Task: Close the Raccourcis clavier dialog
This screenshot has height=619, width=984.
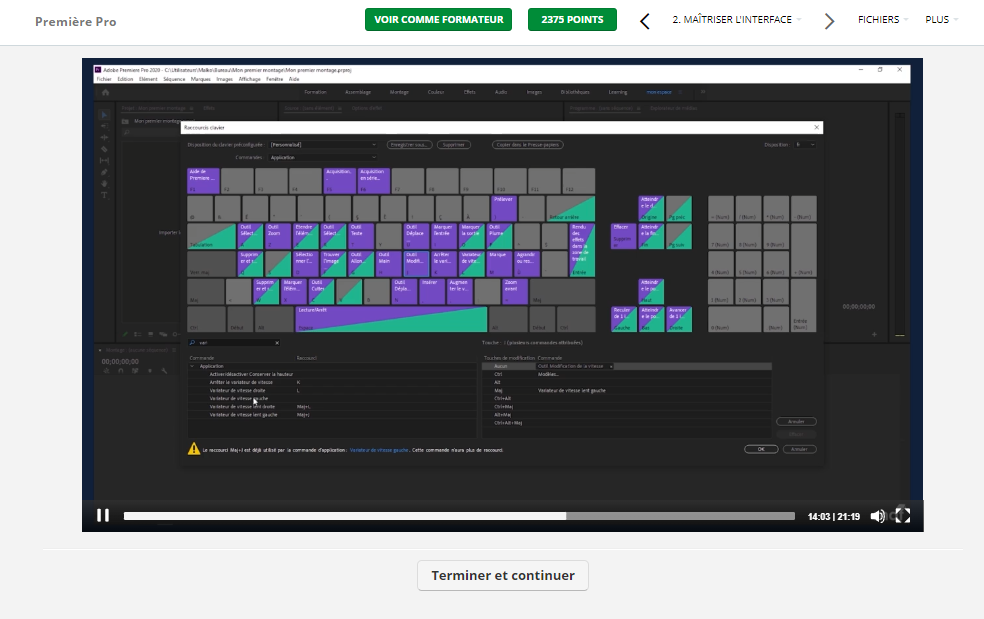Action: 816,127
